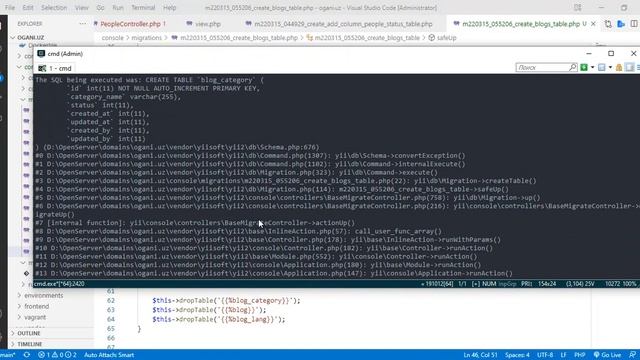Expand the OUTLINE section
Screen dimensions: 640x360
(29, 333)
